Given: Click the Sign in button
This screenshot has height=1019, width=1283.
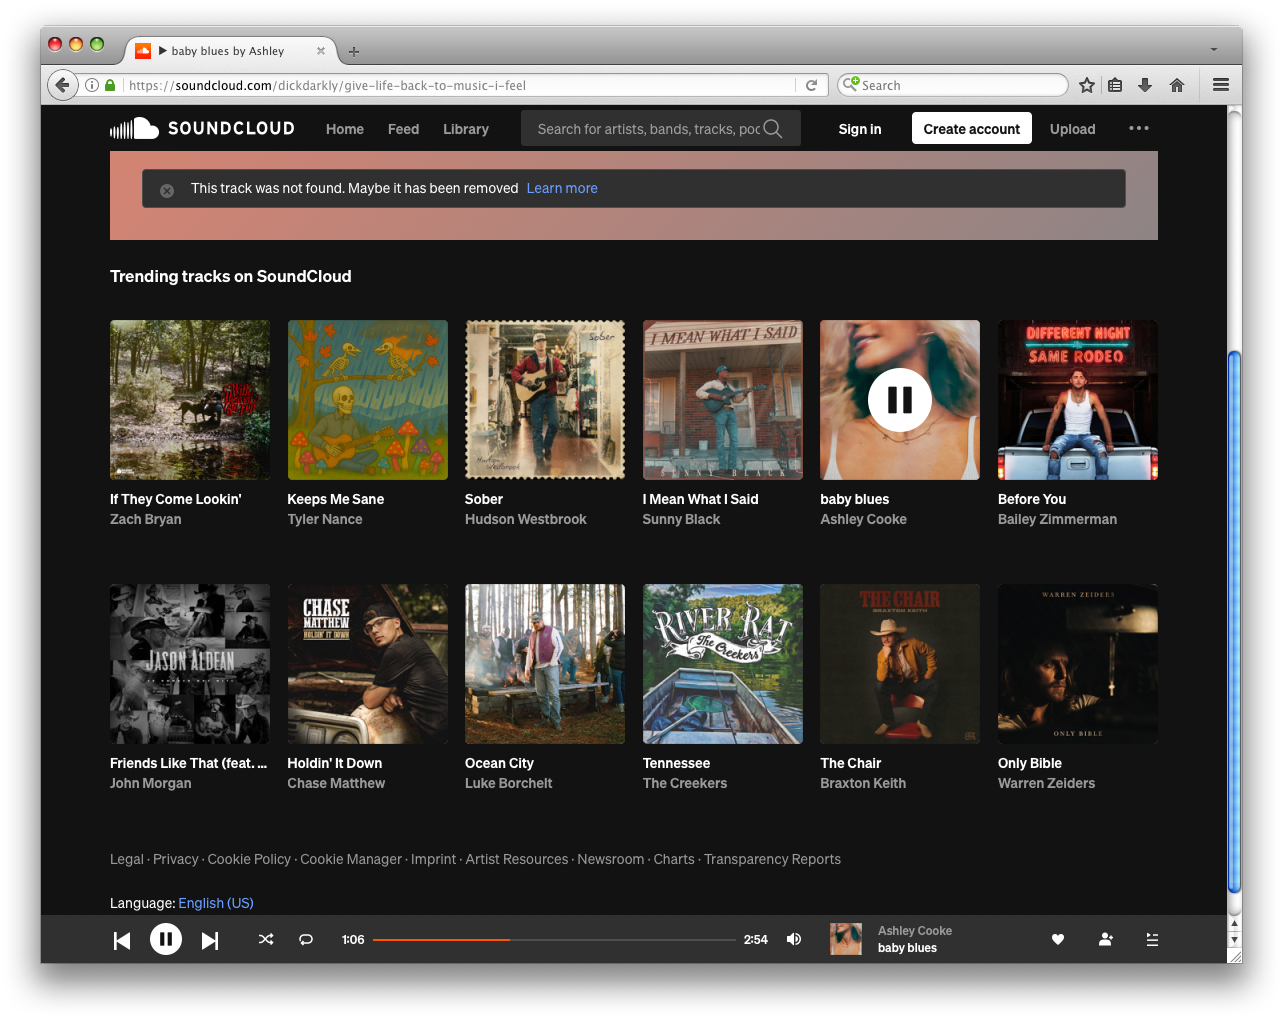Looking at the screenshot, I should click(860, 129).
